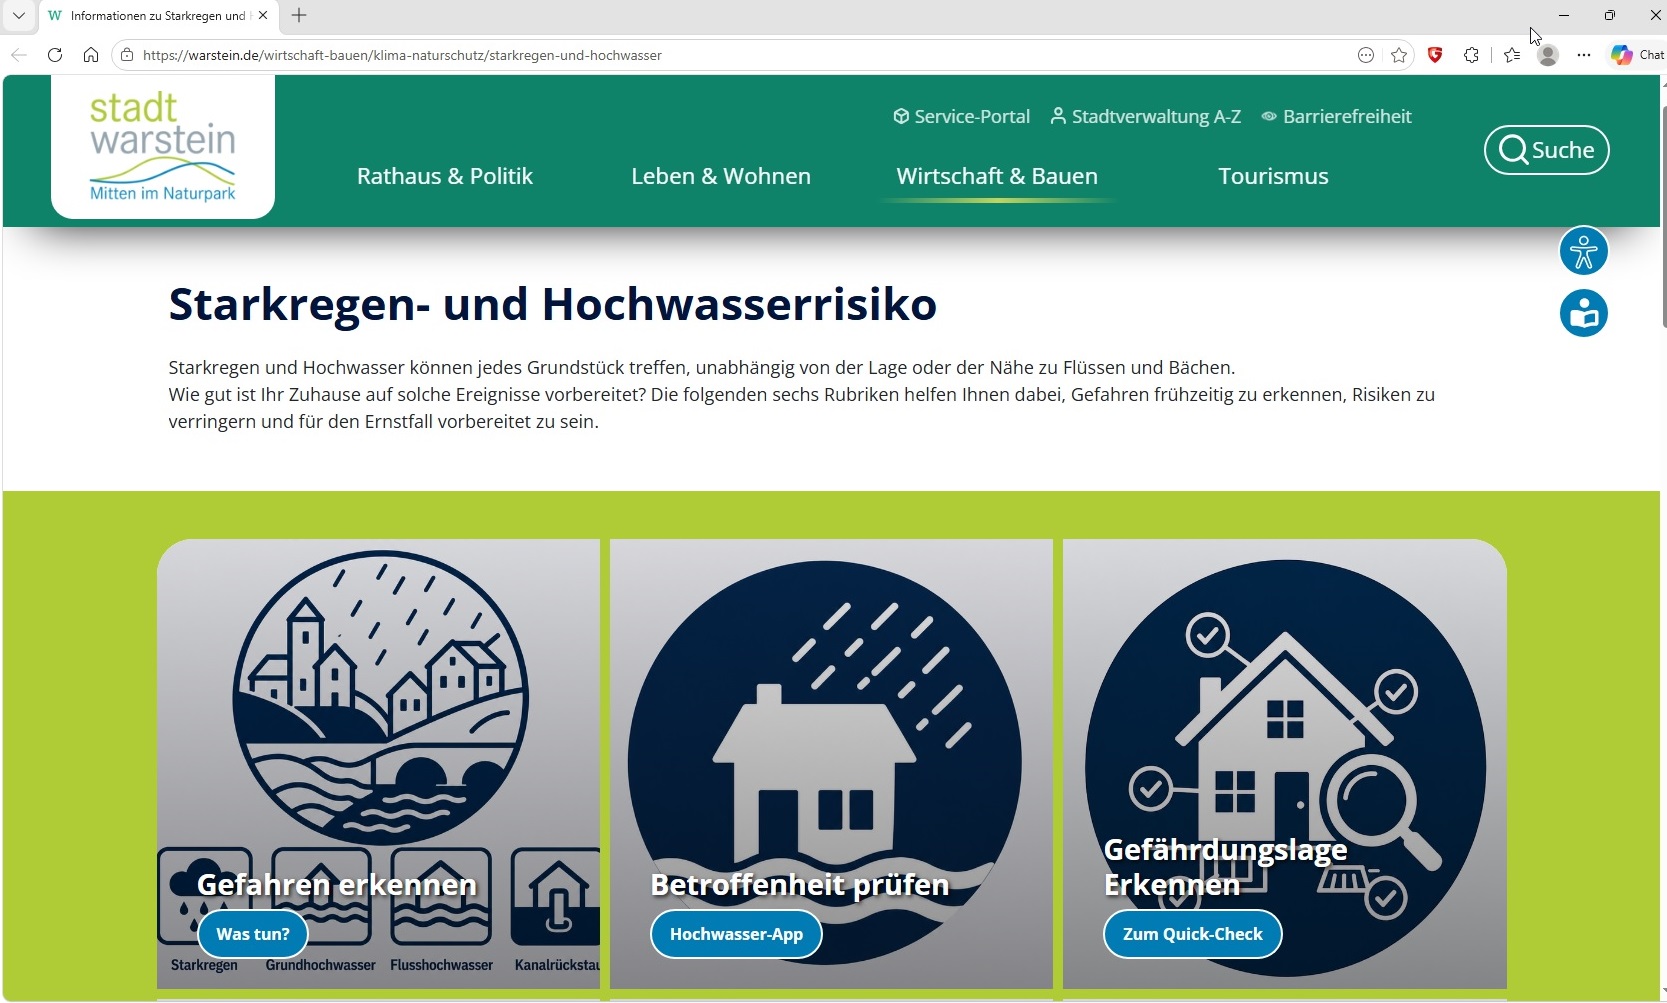Open the red shield extension icon
The height and width of the screenshot is (1003, 1667).
pos(1435,55)
